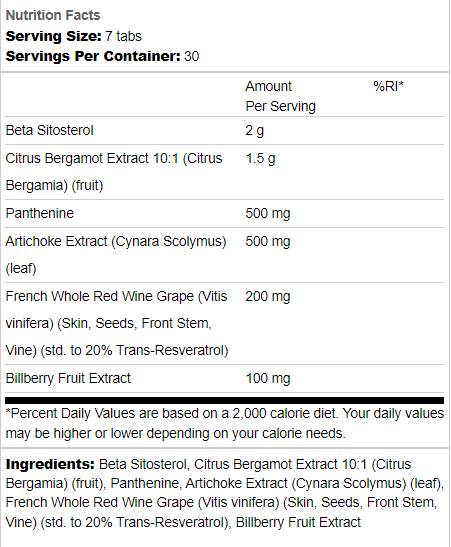Click the Panthenine 500 mg amount
Image resolution: width=451 pixels, height=547 pixels.
(268, 213)
